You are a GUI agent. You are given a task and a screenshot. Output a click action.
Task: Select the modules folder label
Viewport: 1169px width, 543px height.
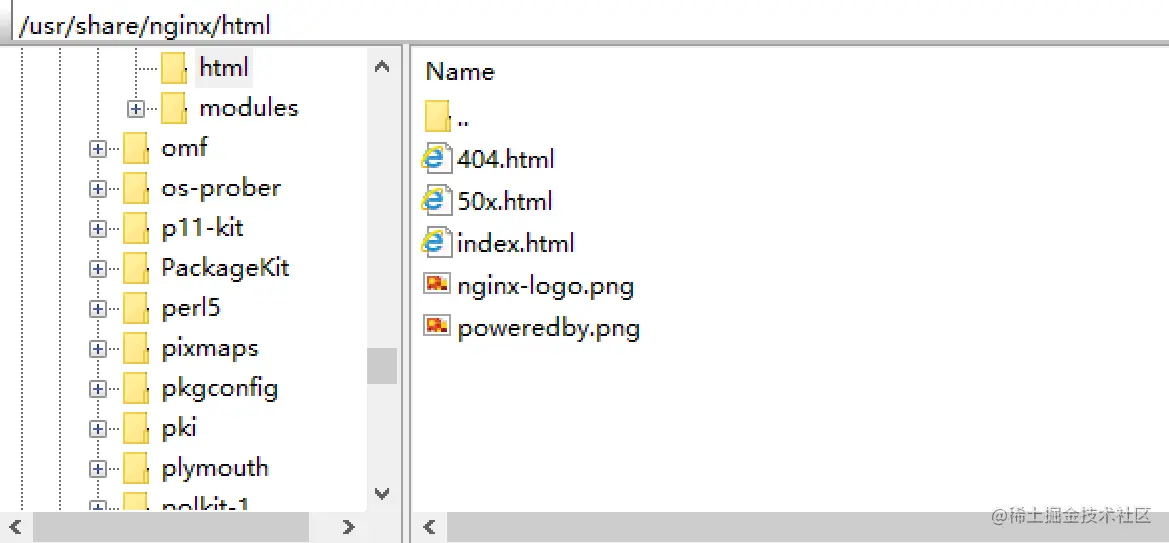pos(249,108)
